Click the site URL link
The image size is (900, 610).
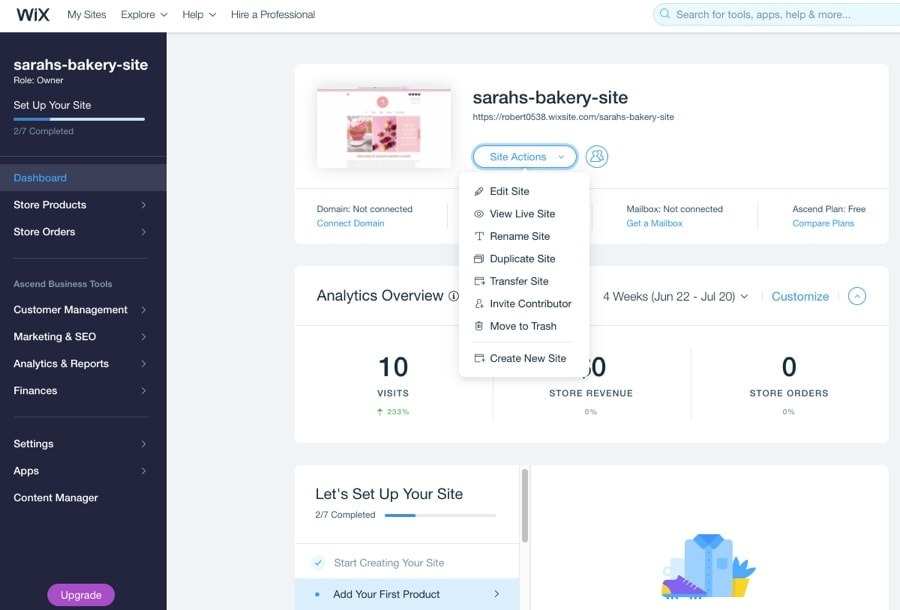tap(573, 117)
